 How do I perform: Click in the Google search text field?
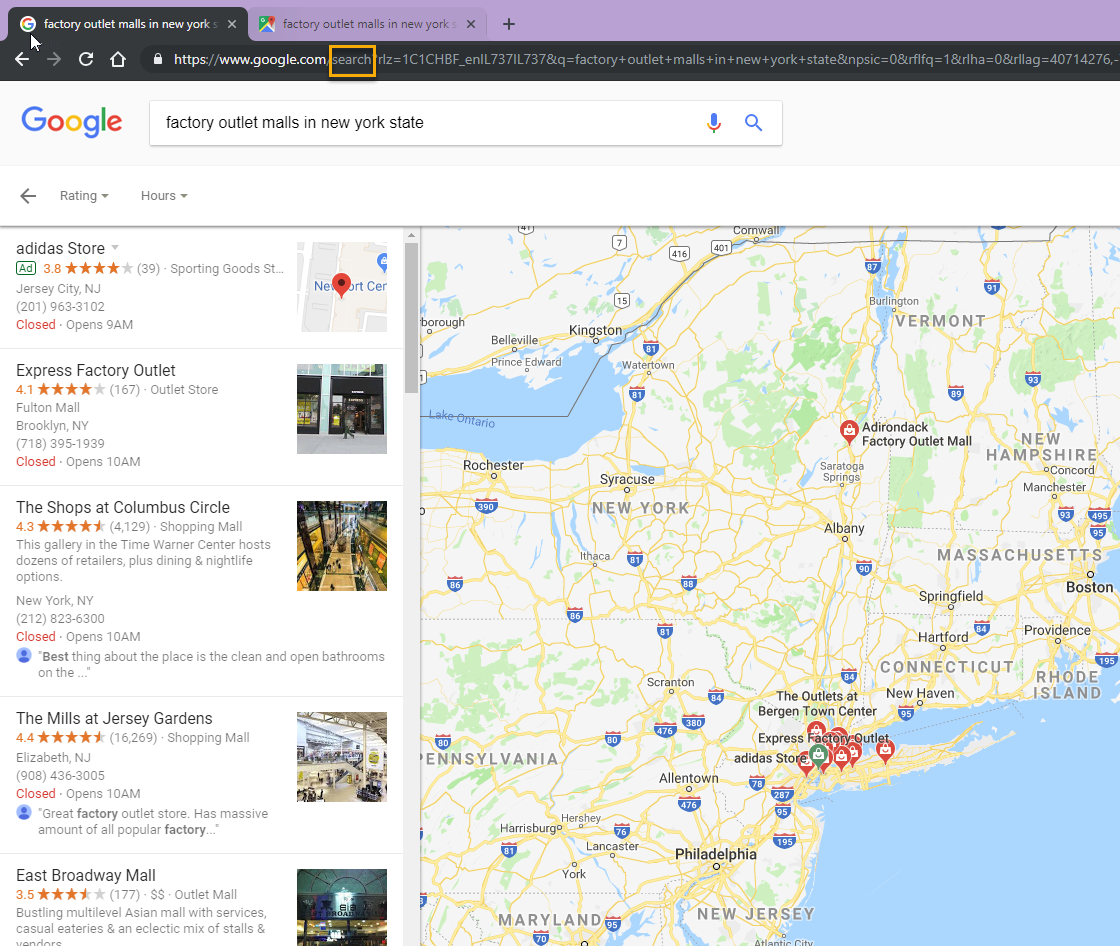pyautogui.click(x=420, y=123)
